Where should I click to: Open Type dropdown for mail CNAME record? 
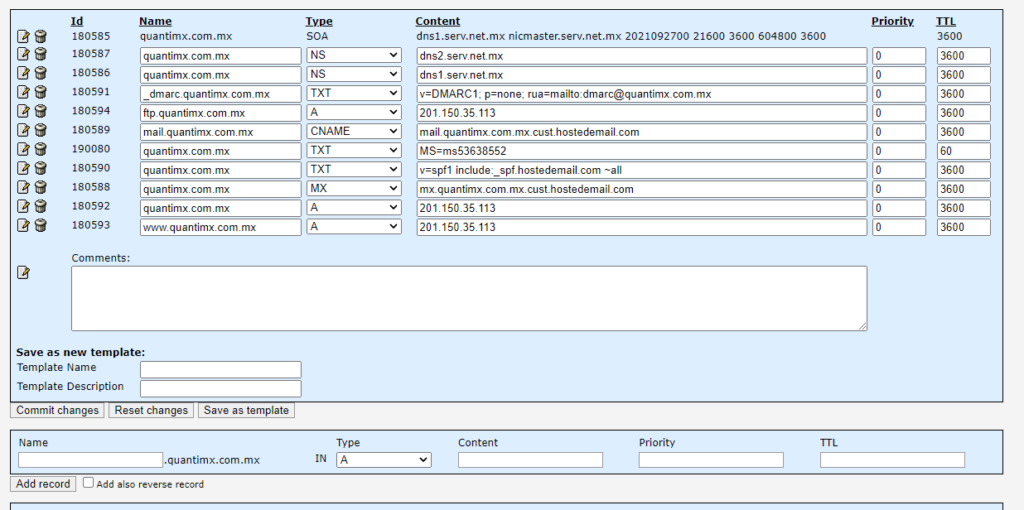pos(354,132)
